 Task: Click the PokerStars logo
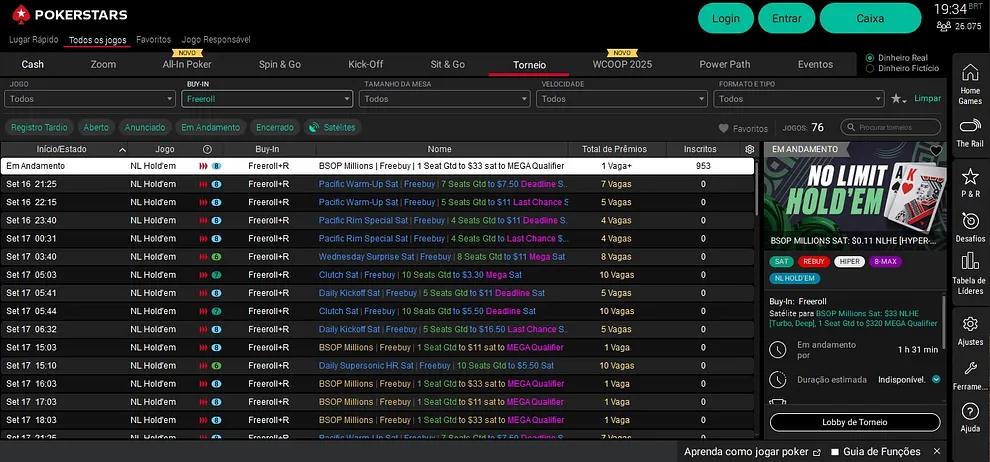click(69, 15)
